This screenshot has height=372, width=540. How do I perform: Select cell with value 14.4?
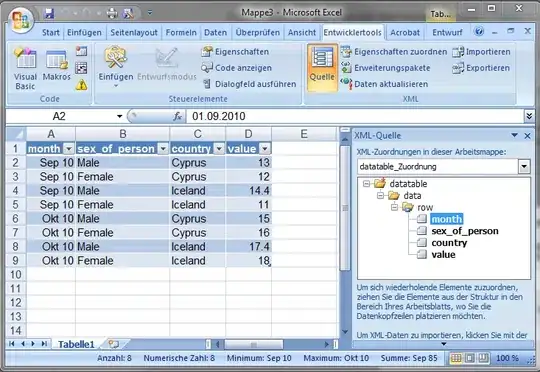click(249, 190)
